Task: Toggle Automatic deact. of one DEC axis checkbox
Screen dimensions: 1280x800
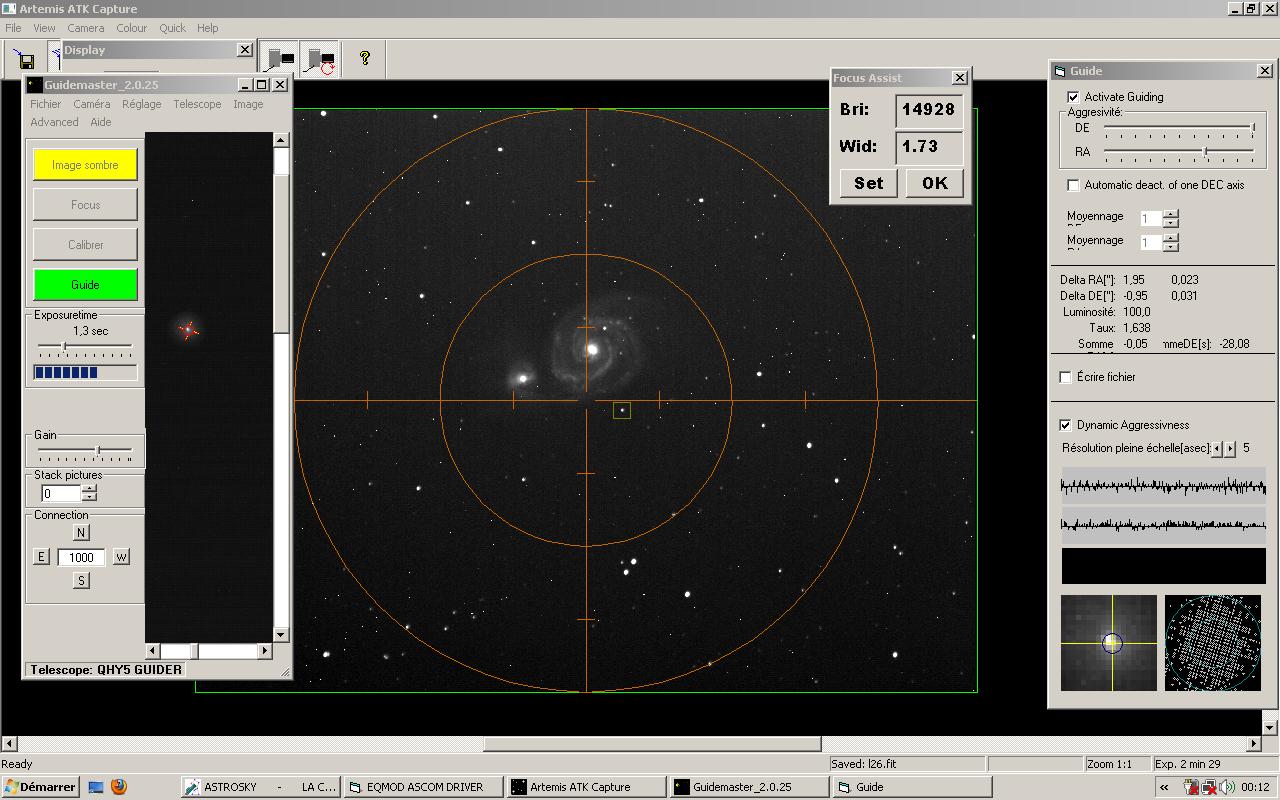Action: 1073,185
